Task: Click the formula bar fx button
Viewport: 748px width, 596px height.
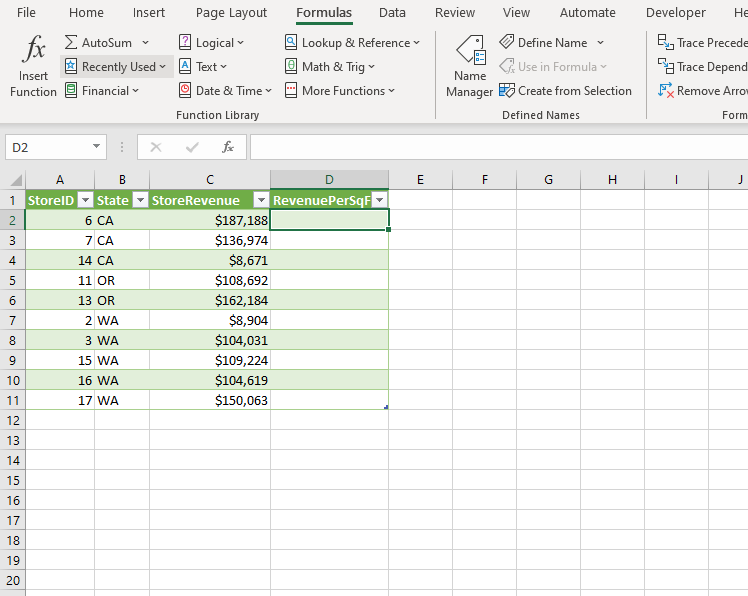Action: (x=228, y=147)
